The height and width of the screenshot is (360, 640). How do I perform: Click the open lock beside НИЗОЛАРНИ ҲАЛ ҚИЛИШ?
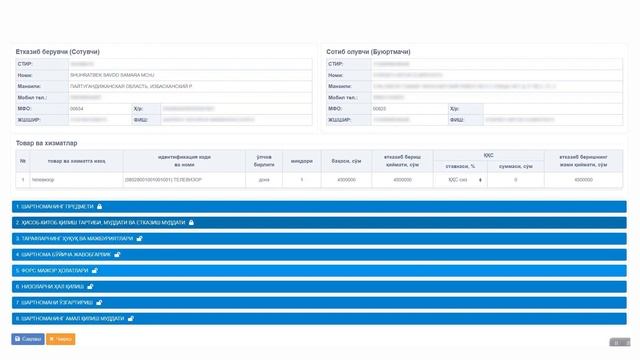[90, 287]
